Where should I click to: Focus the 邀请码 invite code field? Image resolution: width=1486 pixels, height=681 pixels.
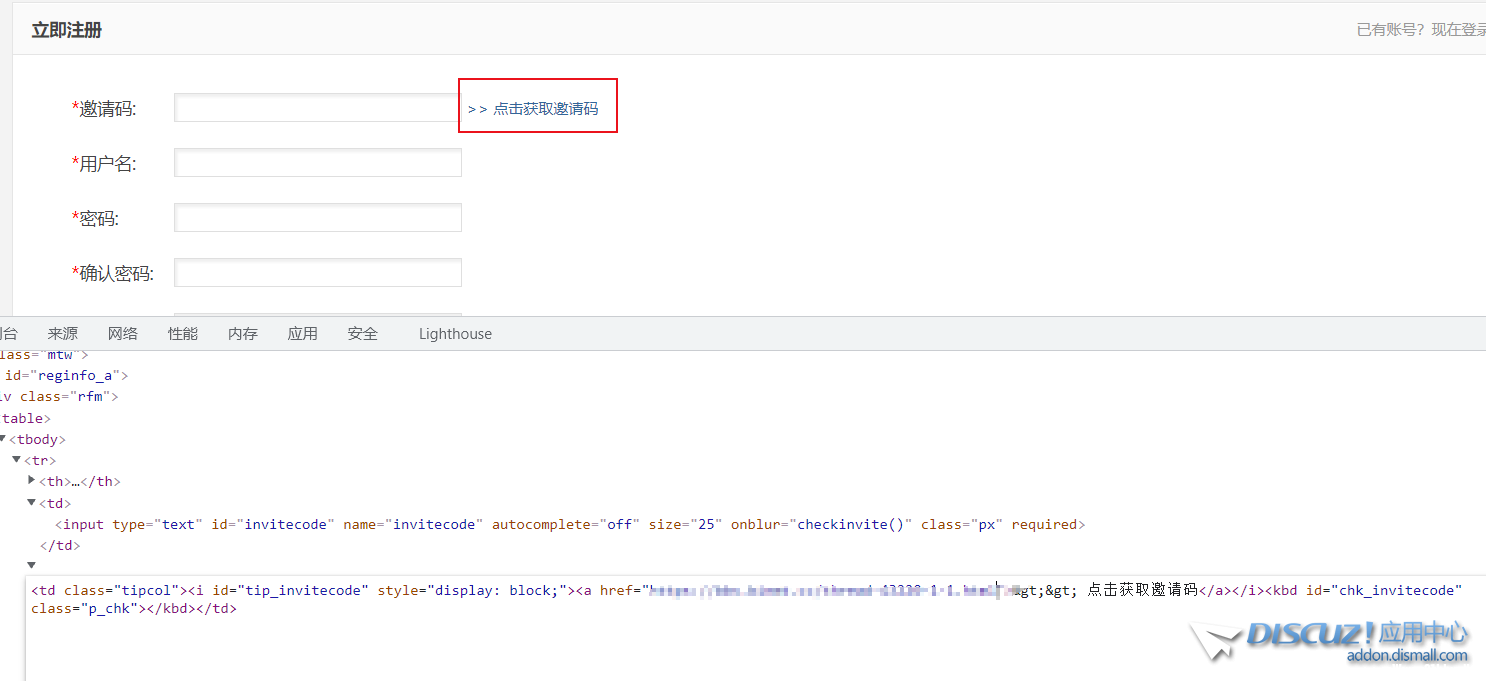pyautogui.click(x=317, y=108)
